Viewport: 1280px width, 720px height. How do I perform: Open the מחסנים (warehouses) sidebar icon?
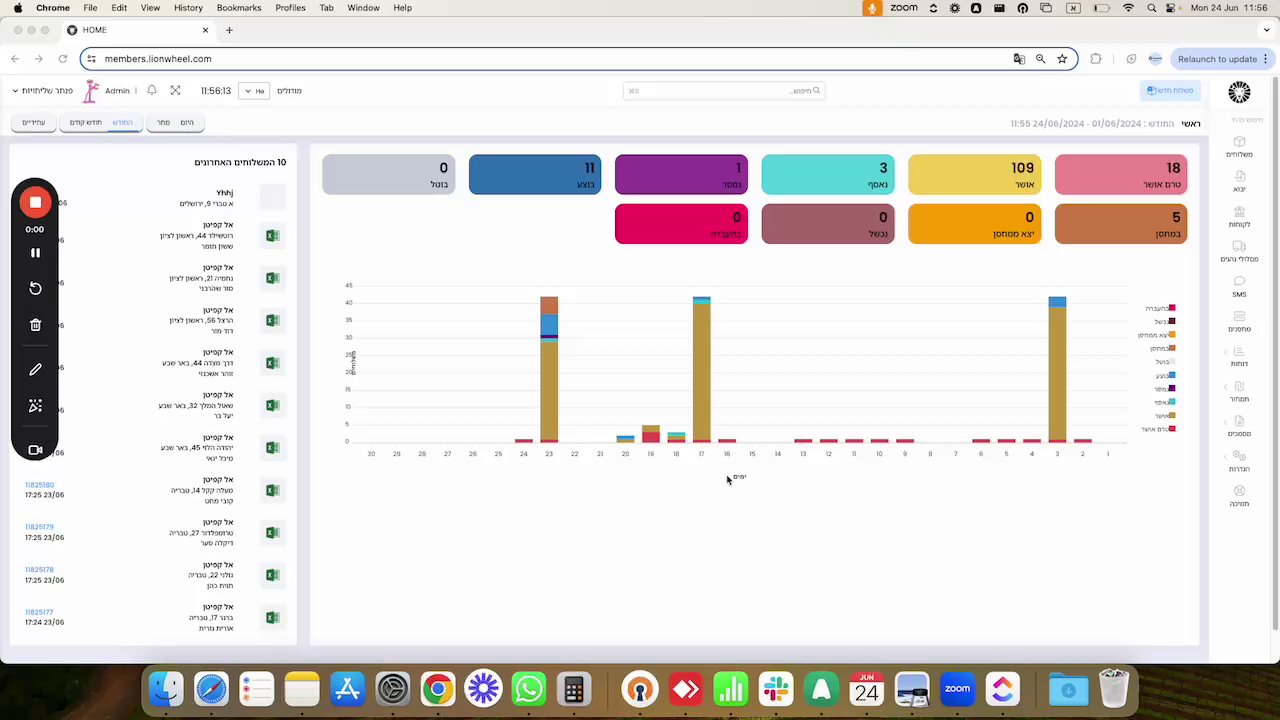click(1239, 317)
